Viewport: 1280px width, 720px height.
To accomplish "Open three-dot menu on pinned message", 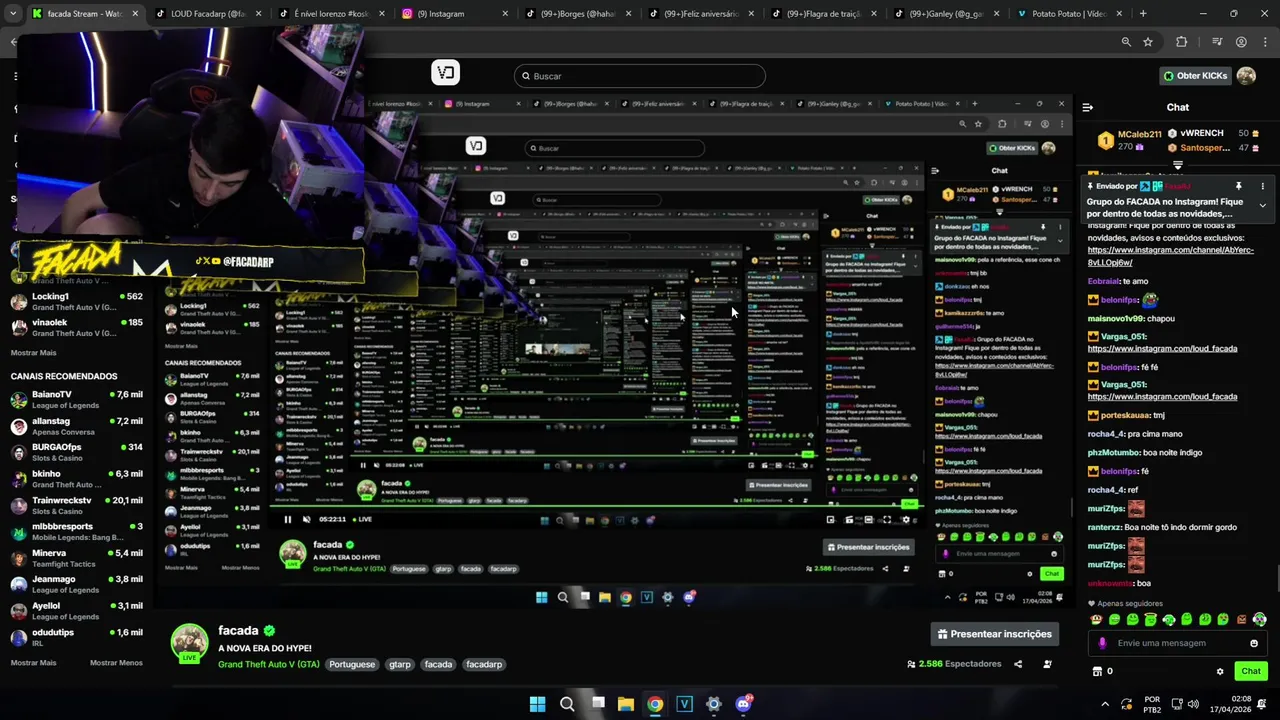I will click(x=1262, y=186).
